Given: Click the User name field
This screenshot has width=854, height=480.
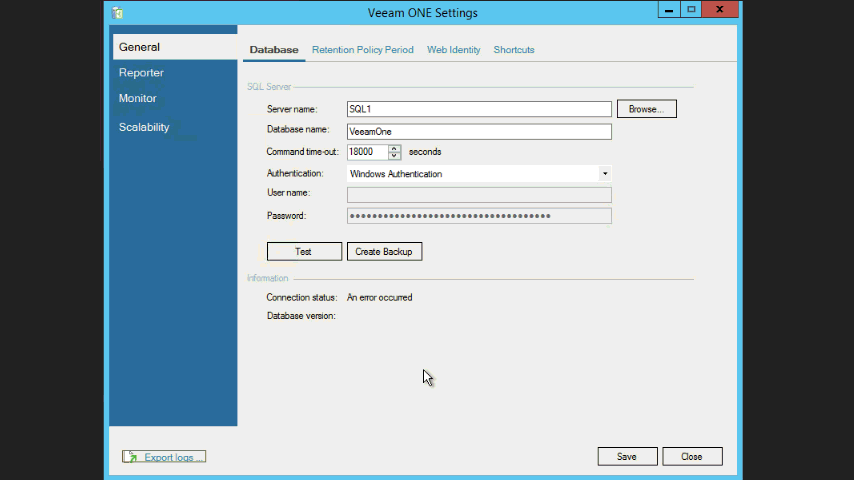Looking at the screenshot, I should [x=479, y=195].
